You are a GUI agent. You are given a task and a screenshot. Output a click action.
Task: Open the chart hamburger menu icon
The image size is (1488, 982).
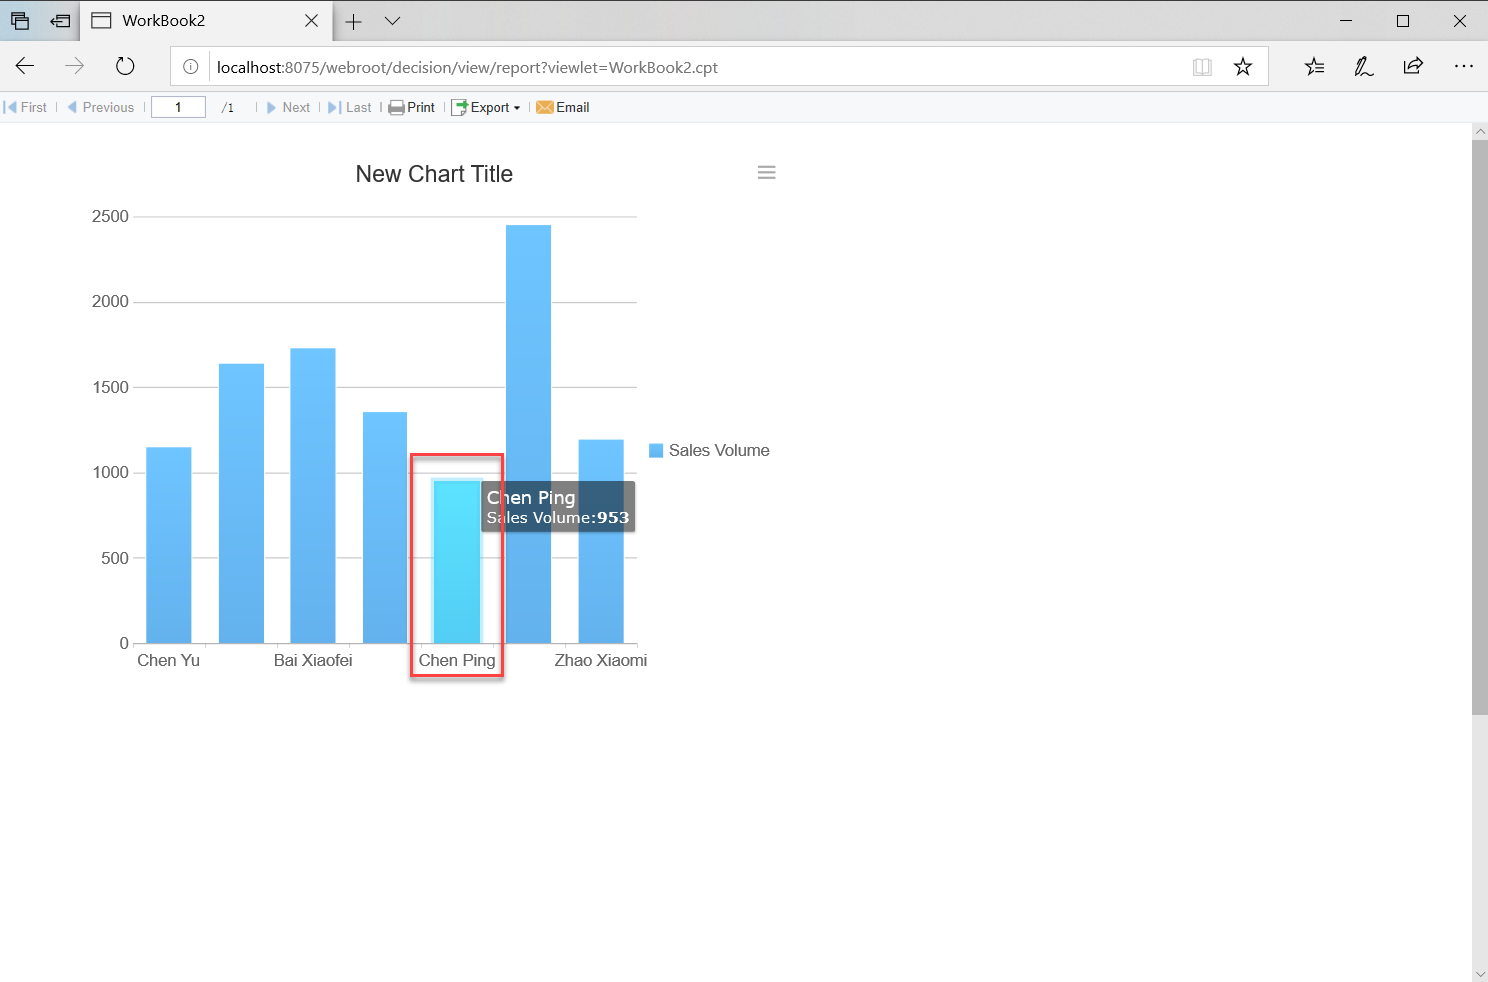coord(766,172)
